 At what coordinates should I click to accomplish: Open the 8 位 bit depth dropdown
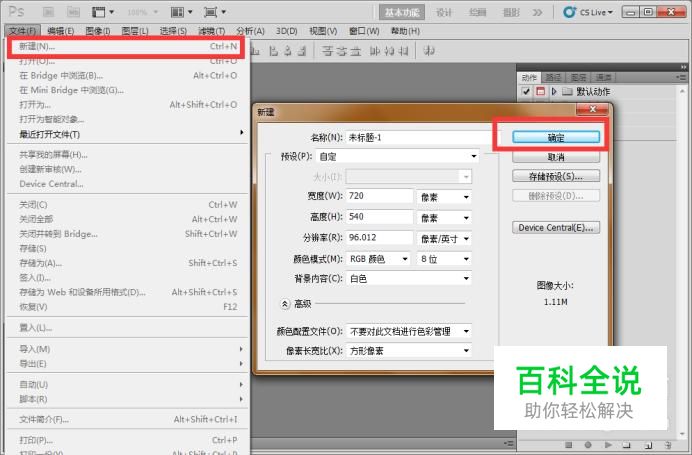pyautogui.click(x=444, y=259)
